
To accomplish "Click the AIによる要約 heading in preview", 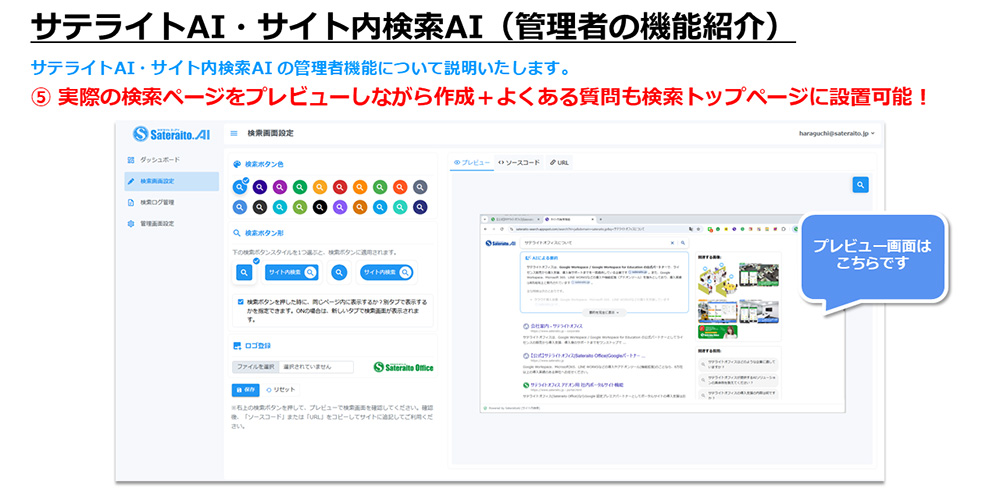I will click(544, 257).
